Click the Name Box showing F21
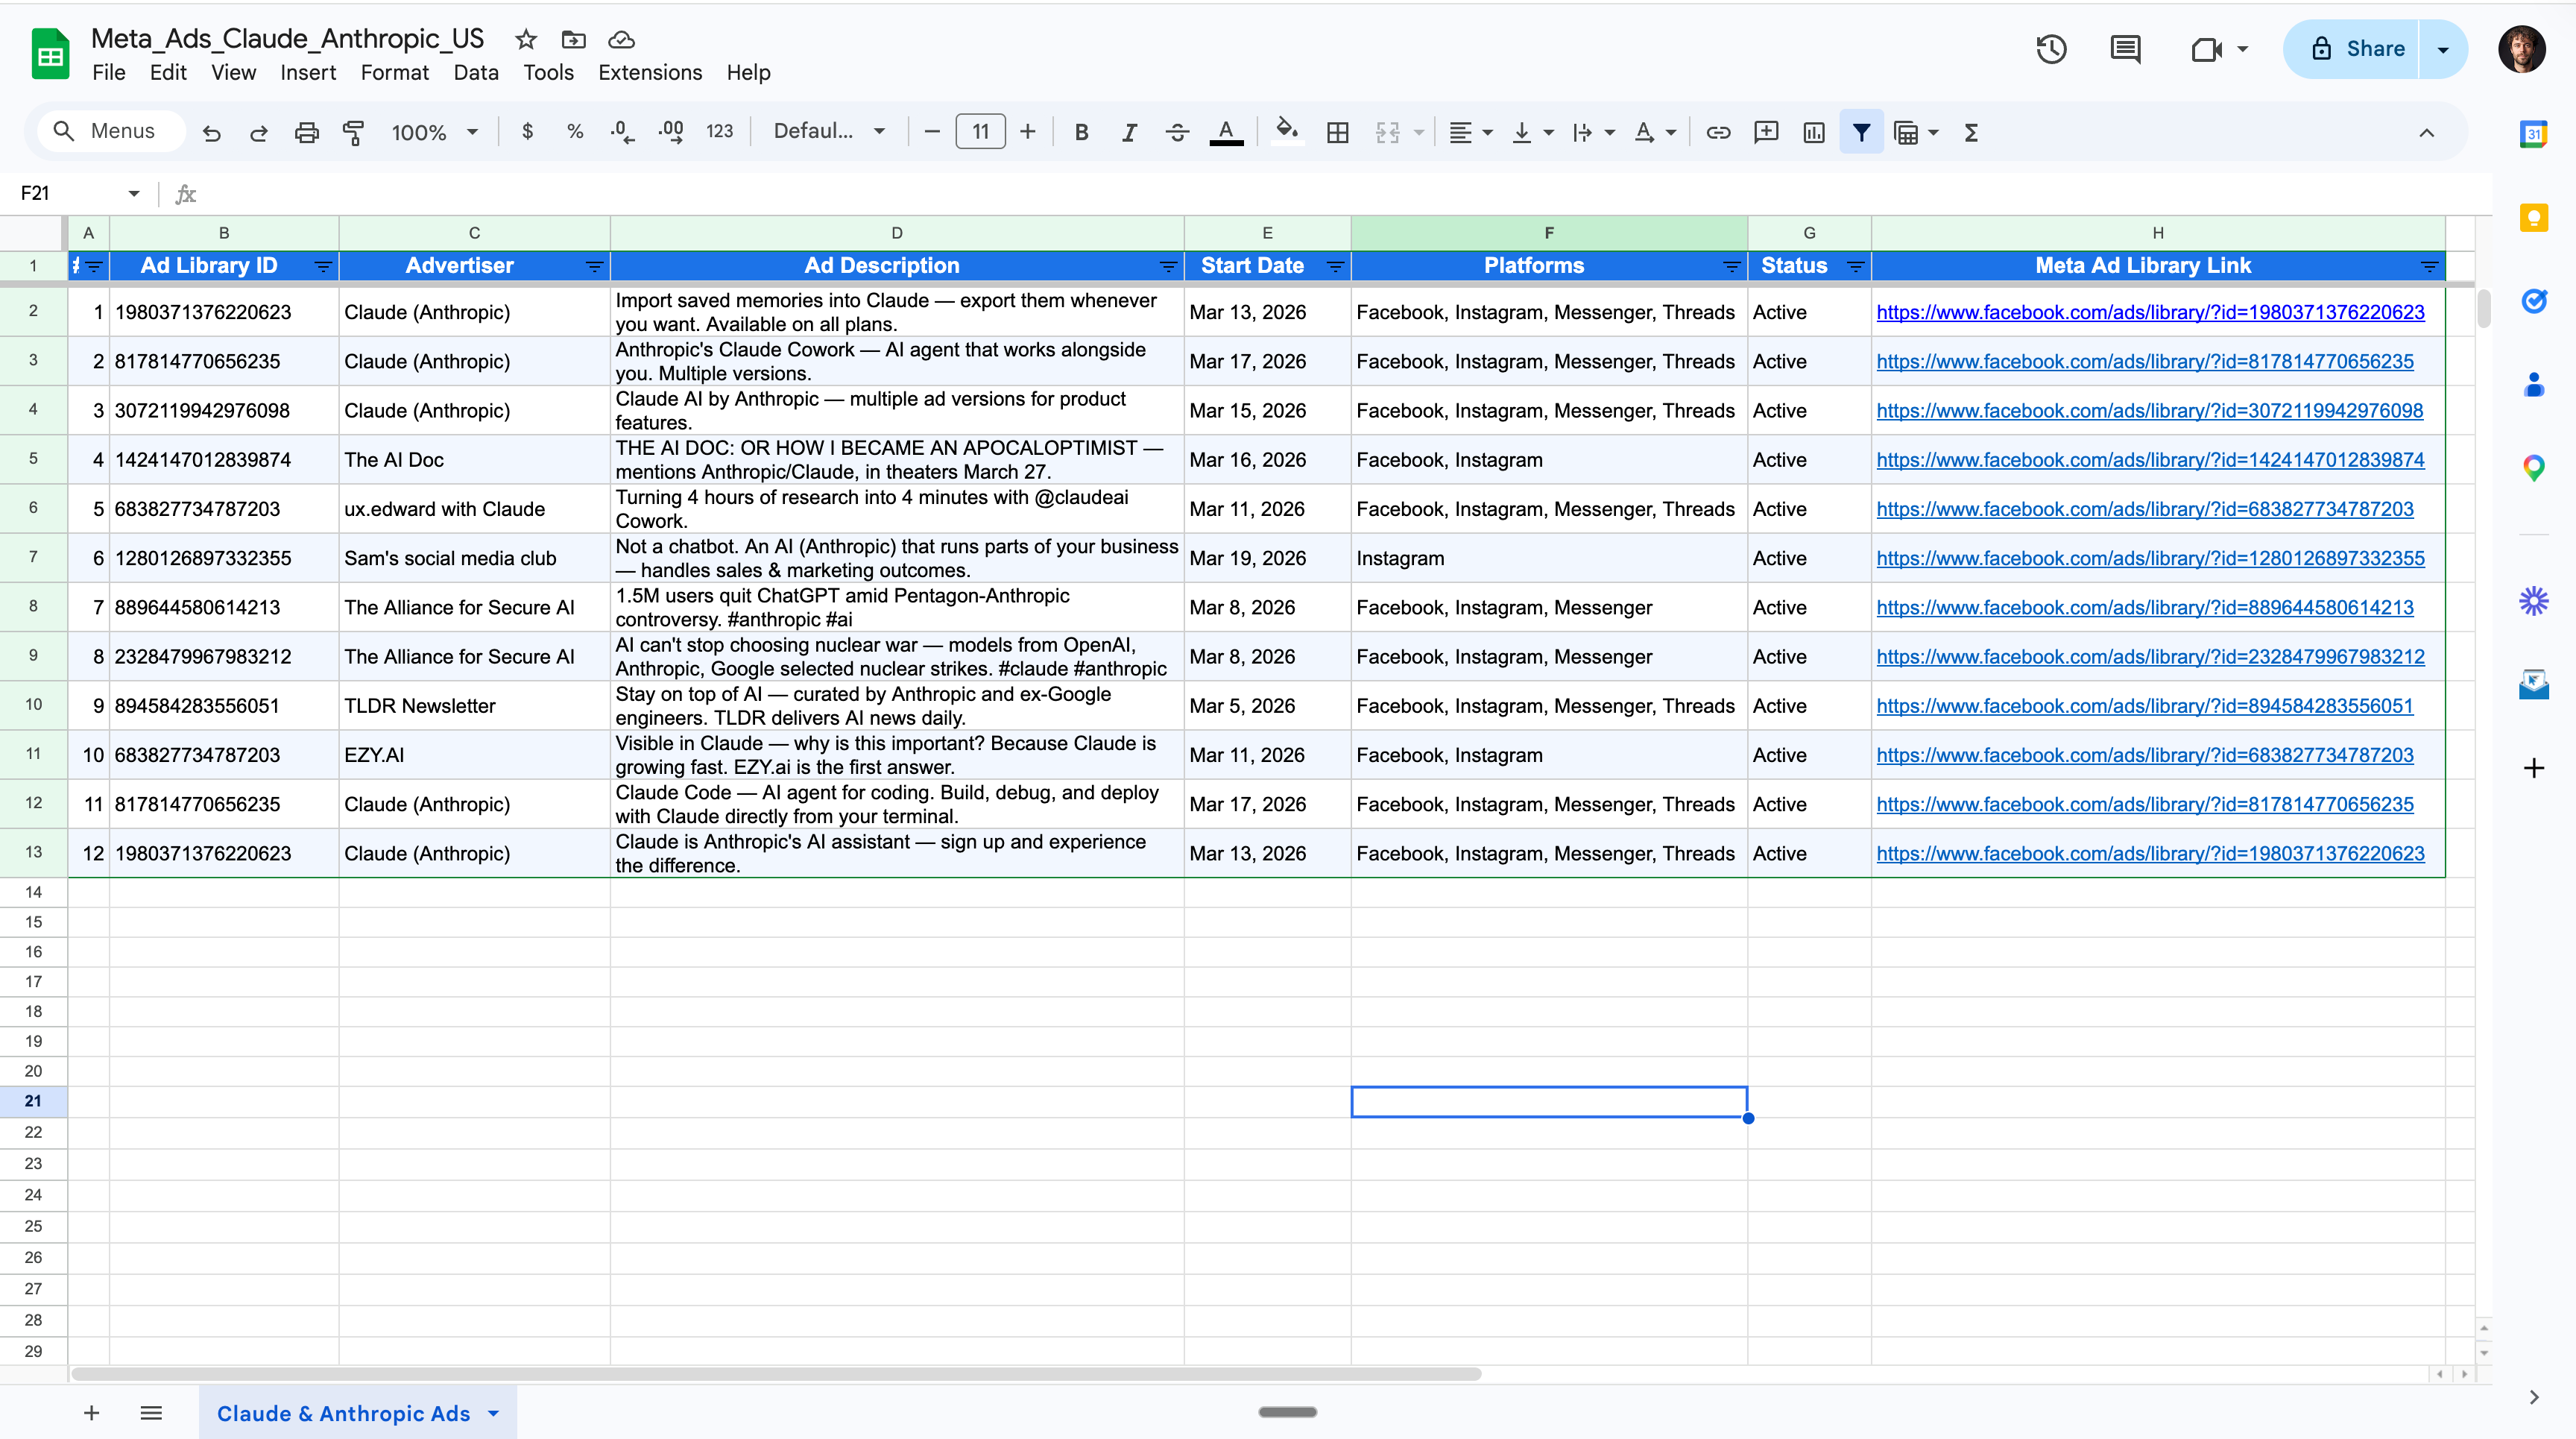The width and height of the screenshot is (2576, 1439). (70, 193)
